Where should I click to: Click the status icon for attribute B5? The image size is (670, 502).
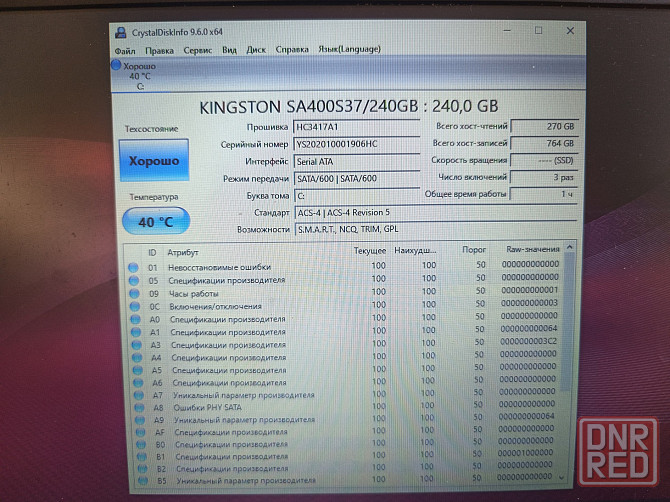pyautogui.click(x=143, y=481)
